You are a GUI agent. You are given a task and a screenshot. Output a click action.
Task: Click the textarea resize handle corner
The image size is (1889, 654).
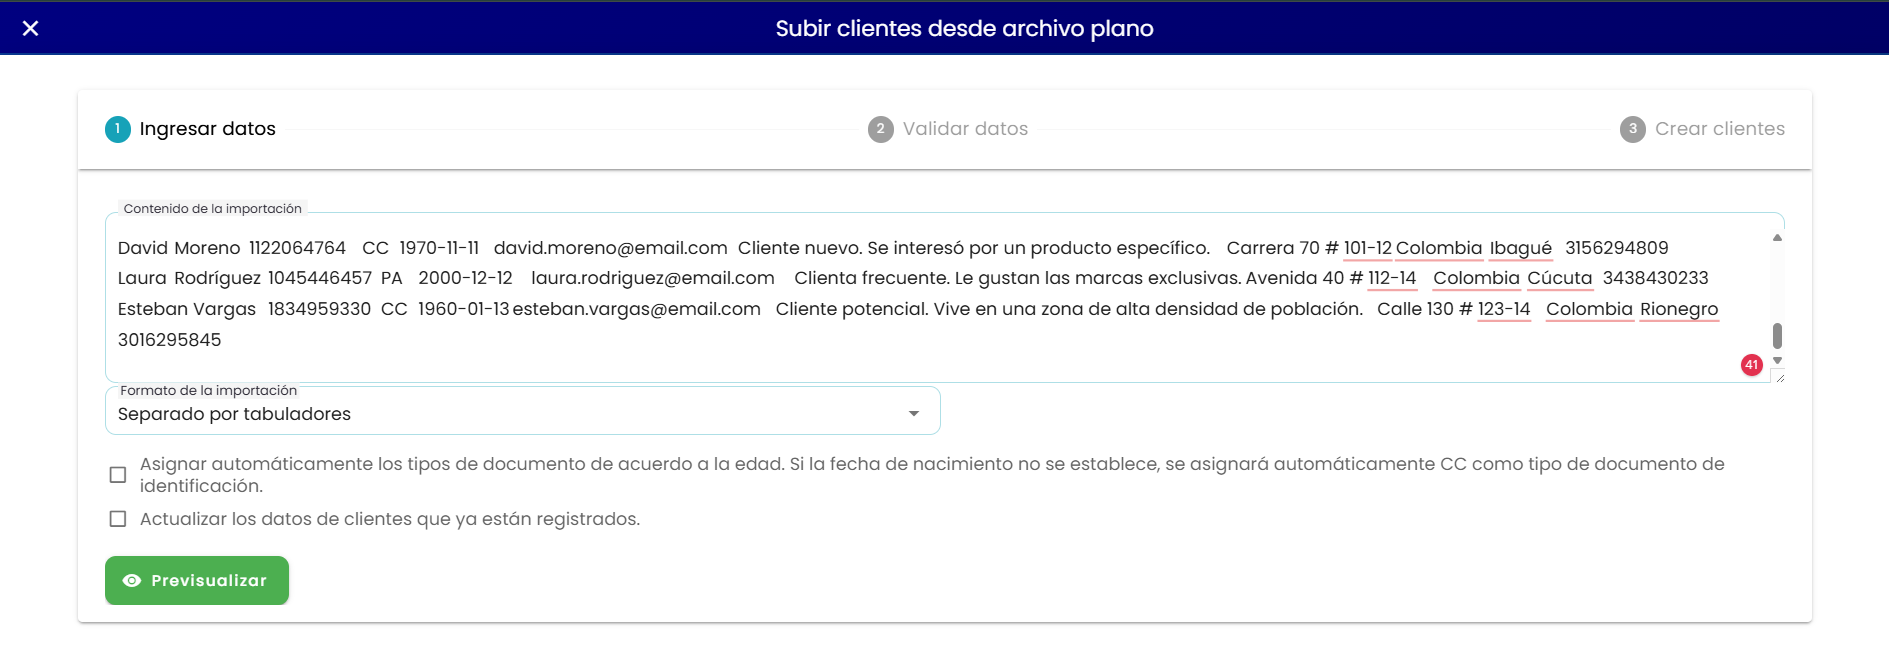pos(1779,377)
